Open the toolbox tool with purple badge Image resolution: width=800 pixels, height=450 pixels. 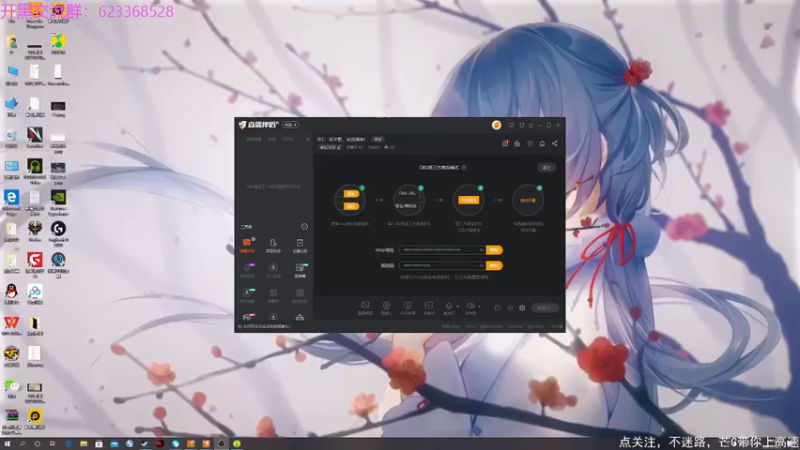point(247,270)
